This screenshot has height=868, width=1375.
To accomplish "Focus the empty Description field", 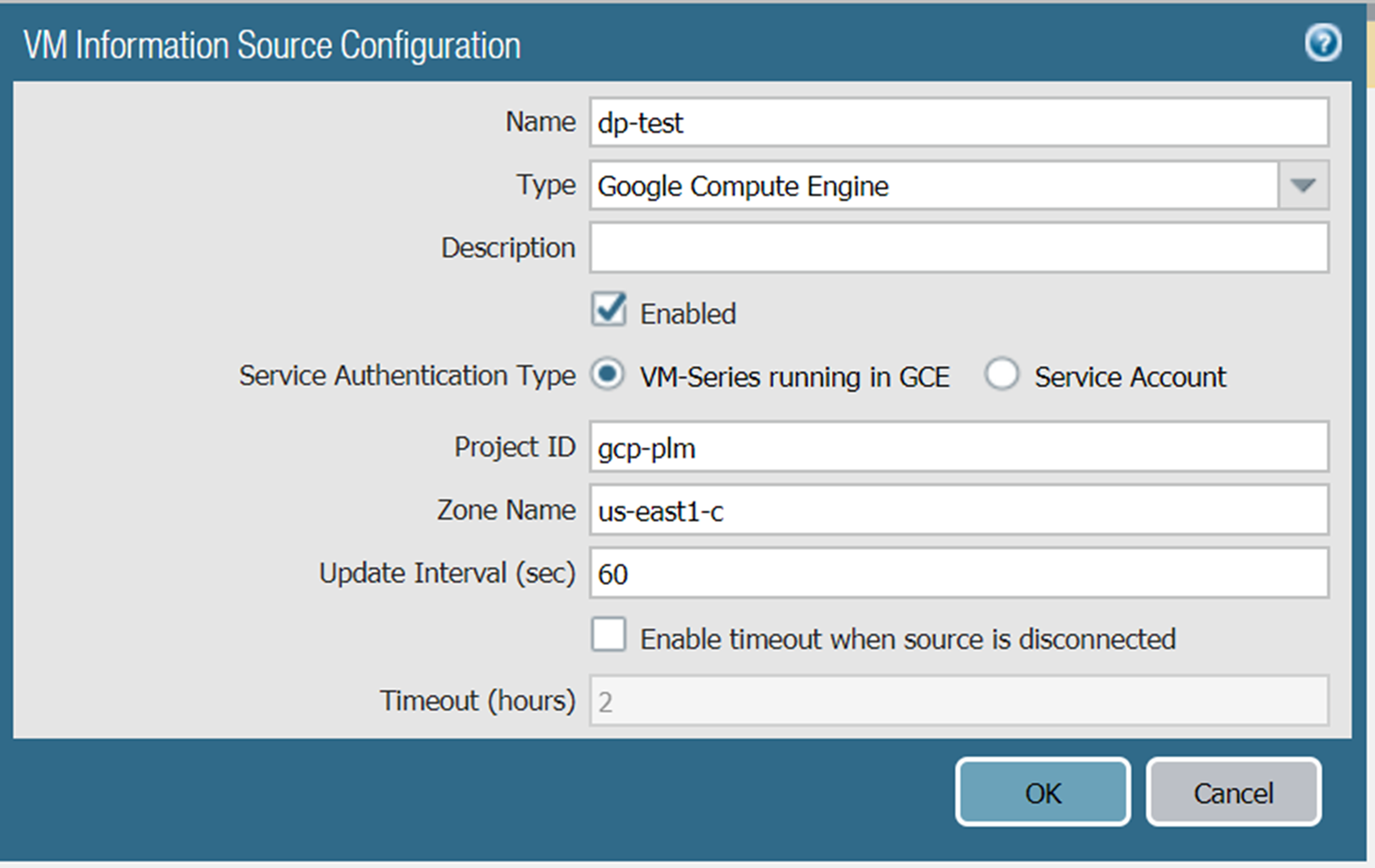I will 958,248.
